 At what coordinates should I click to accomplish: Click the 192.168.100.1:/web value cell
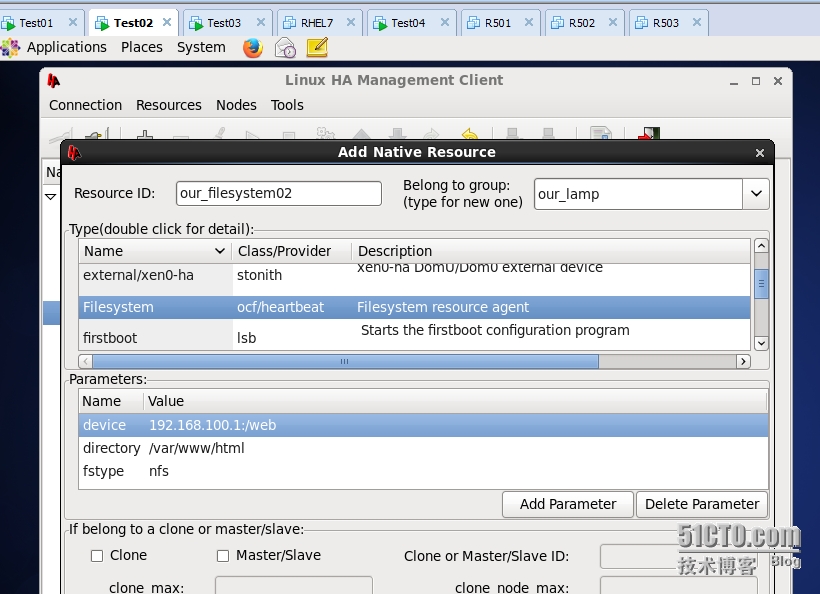[212, 425]
